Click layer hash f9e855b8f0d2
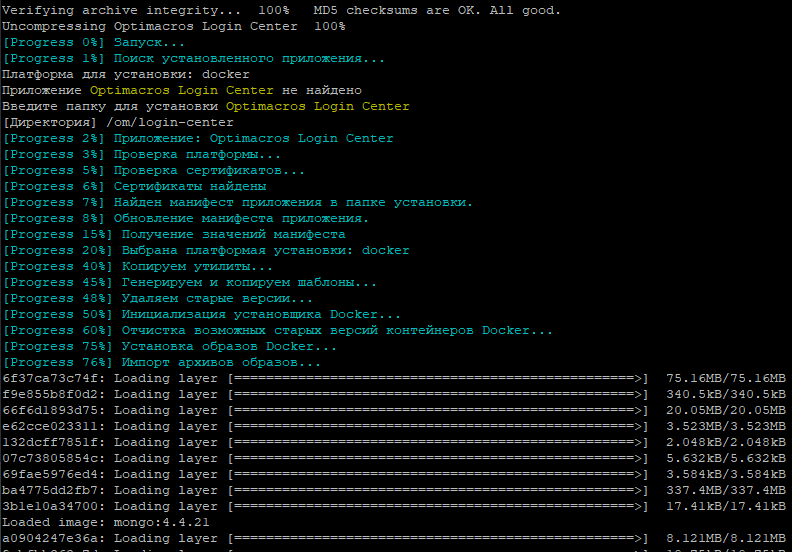 pyautogui.click(x=50, y=394)
